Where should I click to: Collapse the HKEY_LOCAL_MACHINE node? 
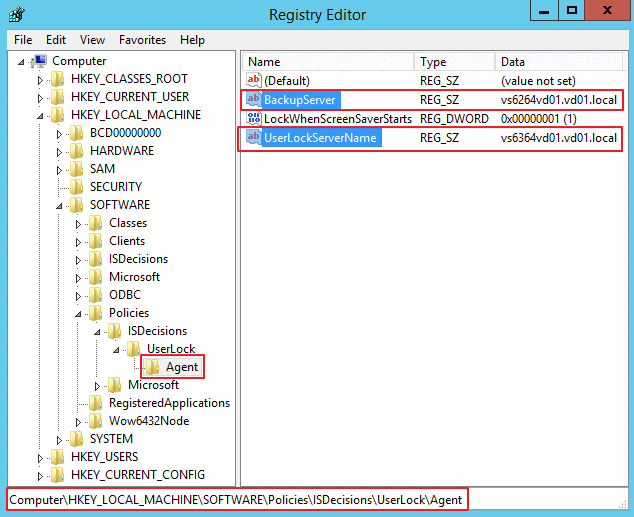40,116
